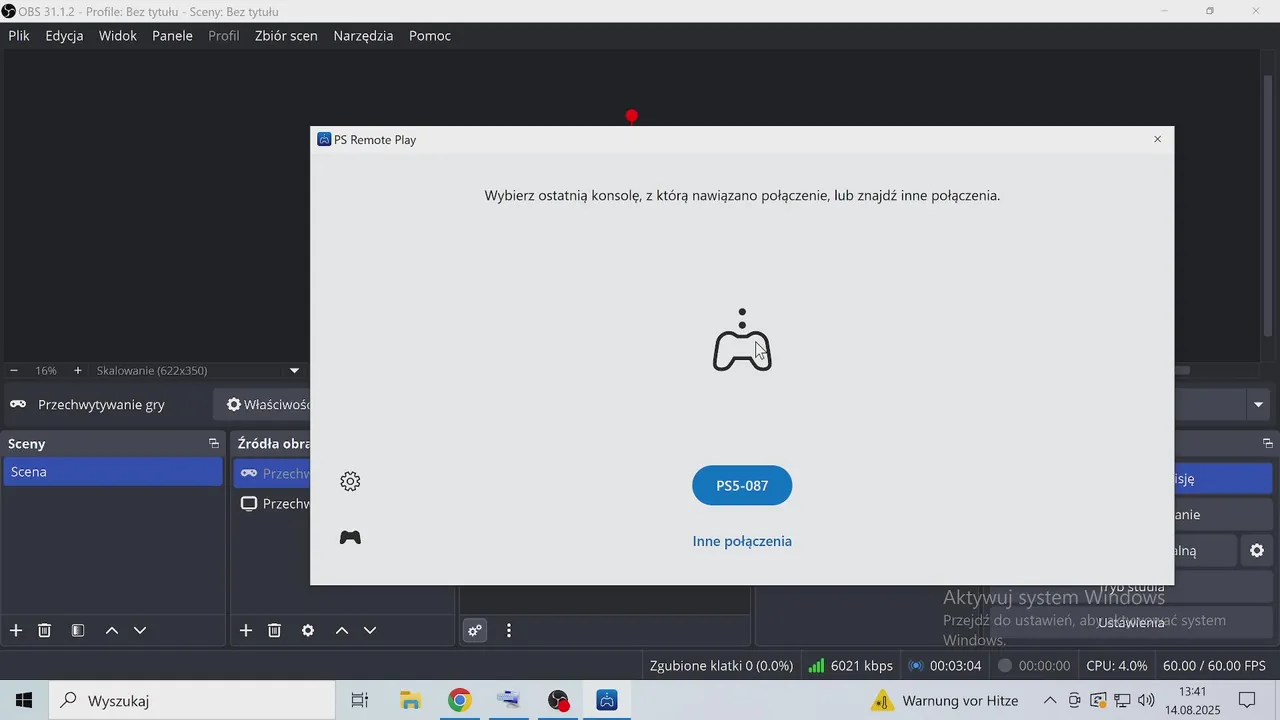Click the Wyszukaj taskbar search box

192,700
